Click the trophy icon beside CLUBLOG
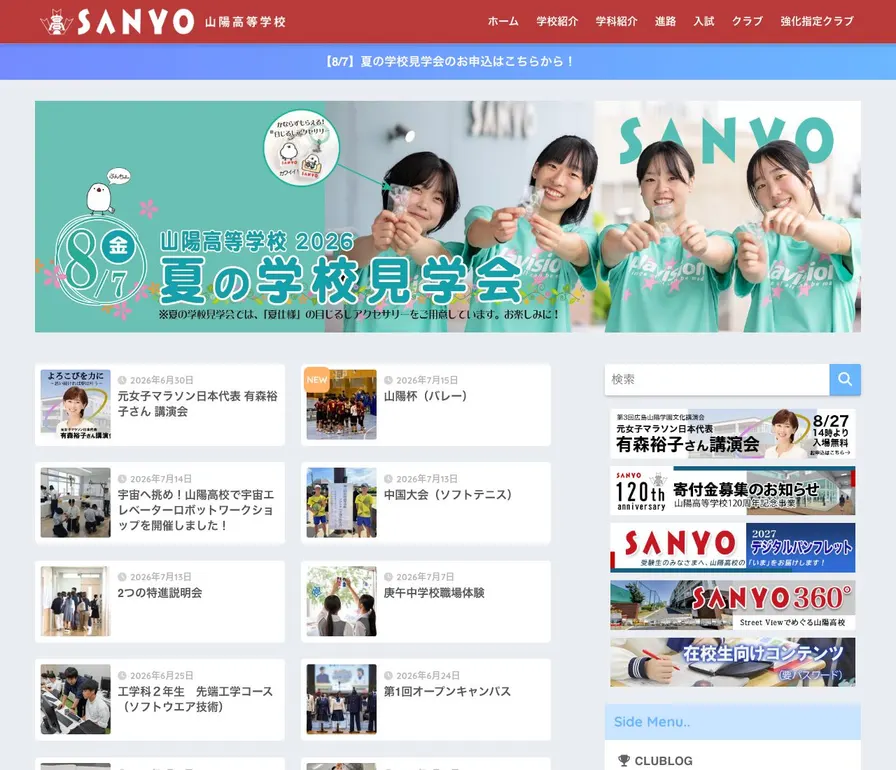 click(x=623, y=760)
